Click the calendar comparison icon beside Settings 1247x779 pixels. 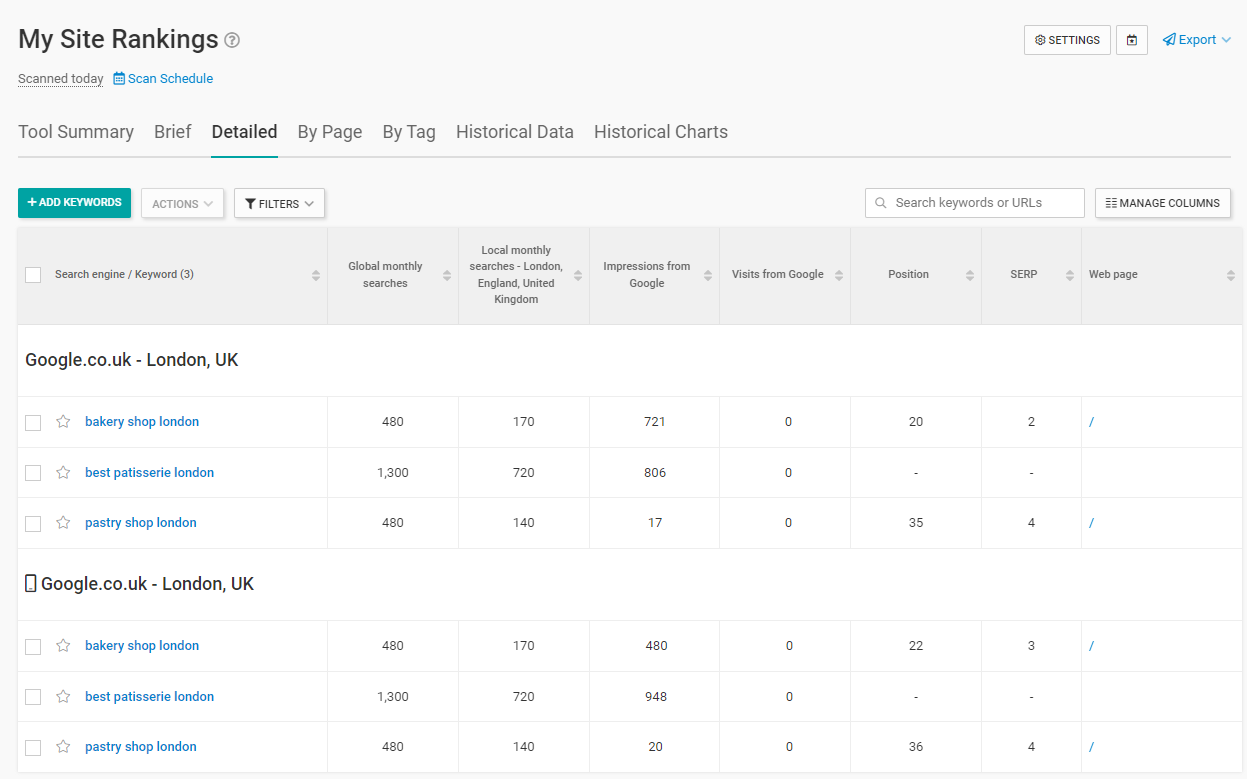pyautogui.click(x=1131, y=39)
